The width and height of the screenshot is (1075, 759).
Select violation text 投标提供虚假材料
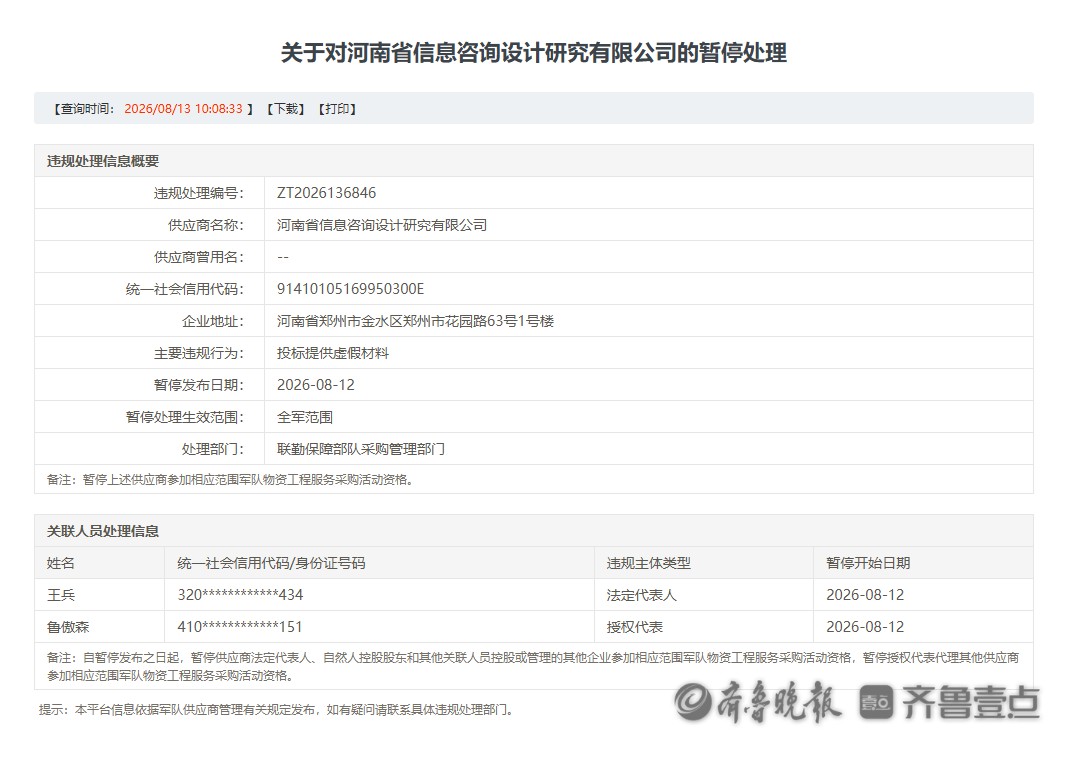333,353
